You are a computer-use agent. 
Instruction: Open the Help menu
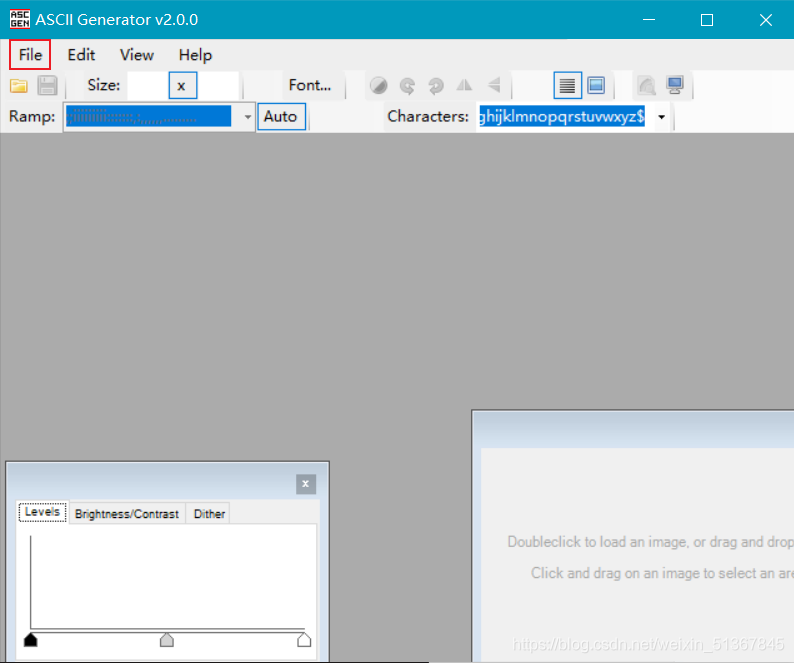pos(195,55)
